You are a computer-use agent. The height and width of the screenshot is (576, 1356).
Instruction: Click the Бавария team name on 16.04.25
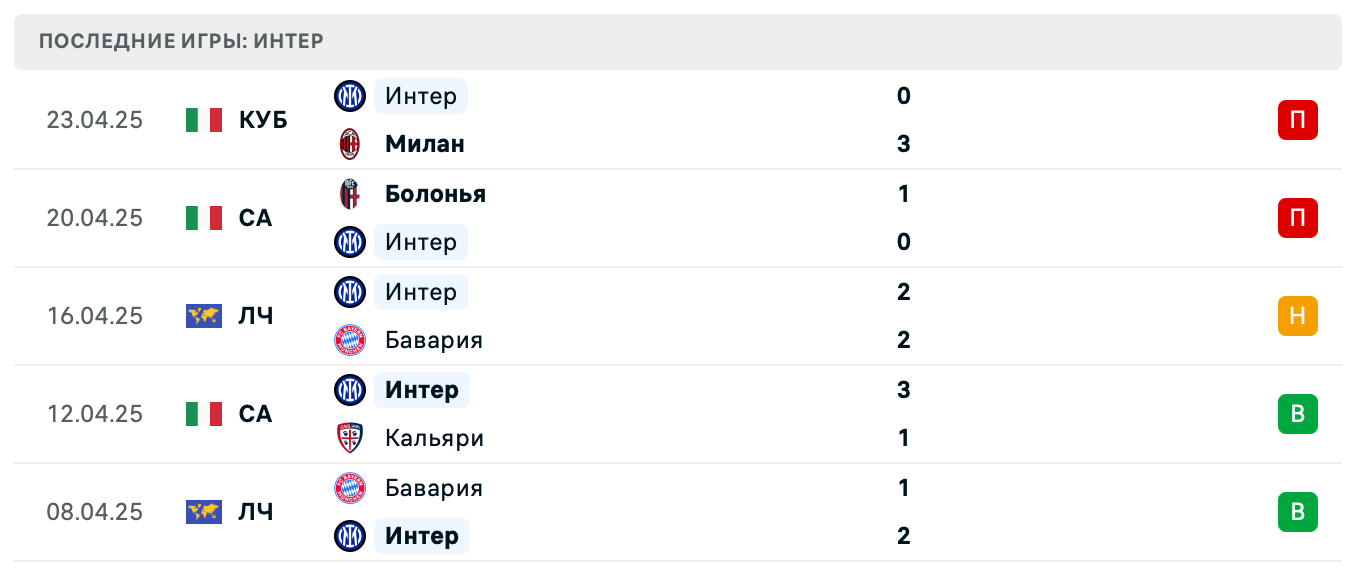pyautogui.click(x=433, y=340)
